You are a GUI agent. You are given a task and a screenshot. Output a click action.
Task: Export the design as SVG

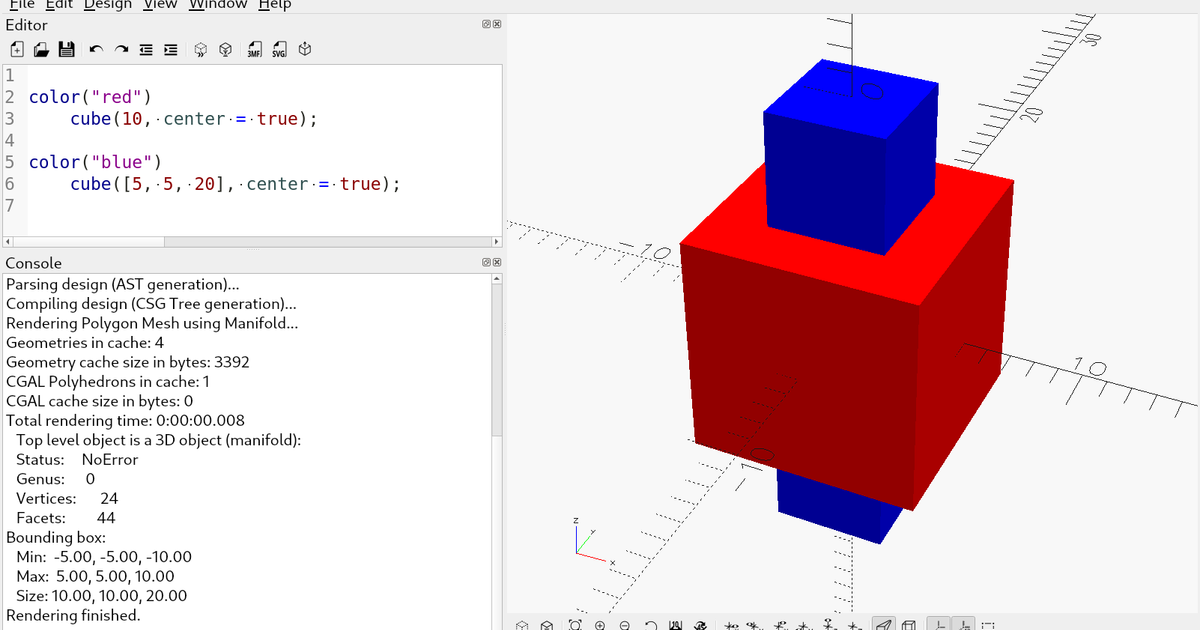click(x=277, y=48)
